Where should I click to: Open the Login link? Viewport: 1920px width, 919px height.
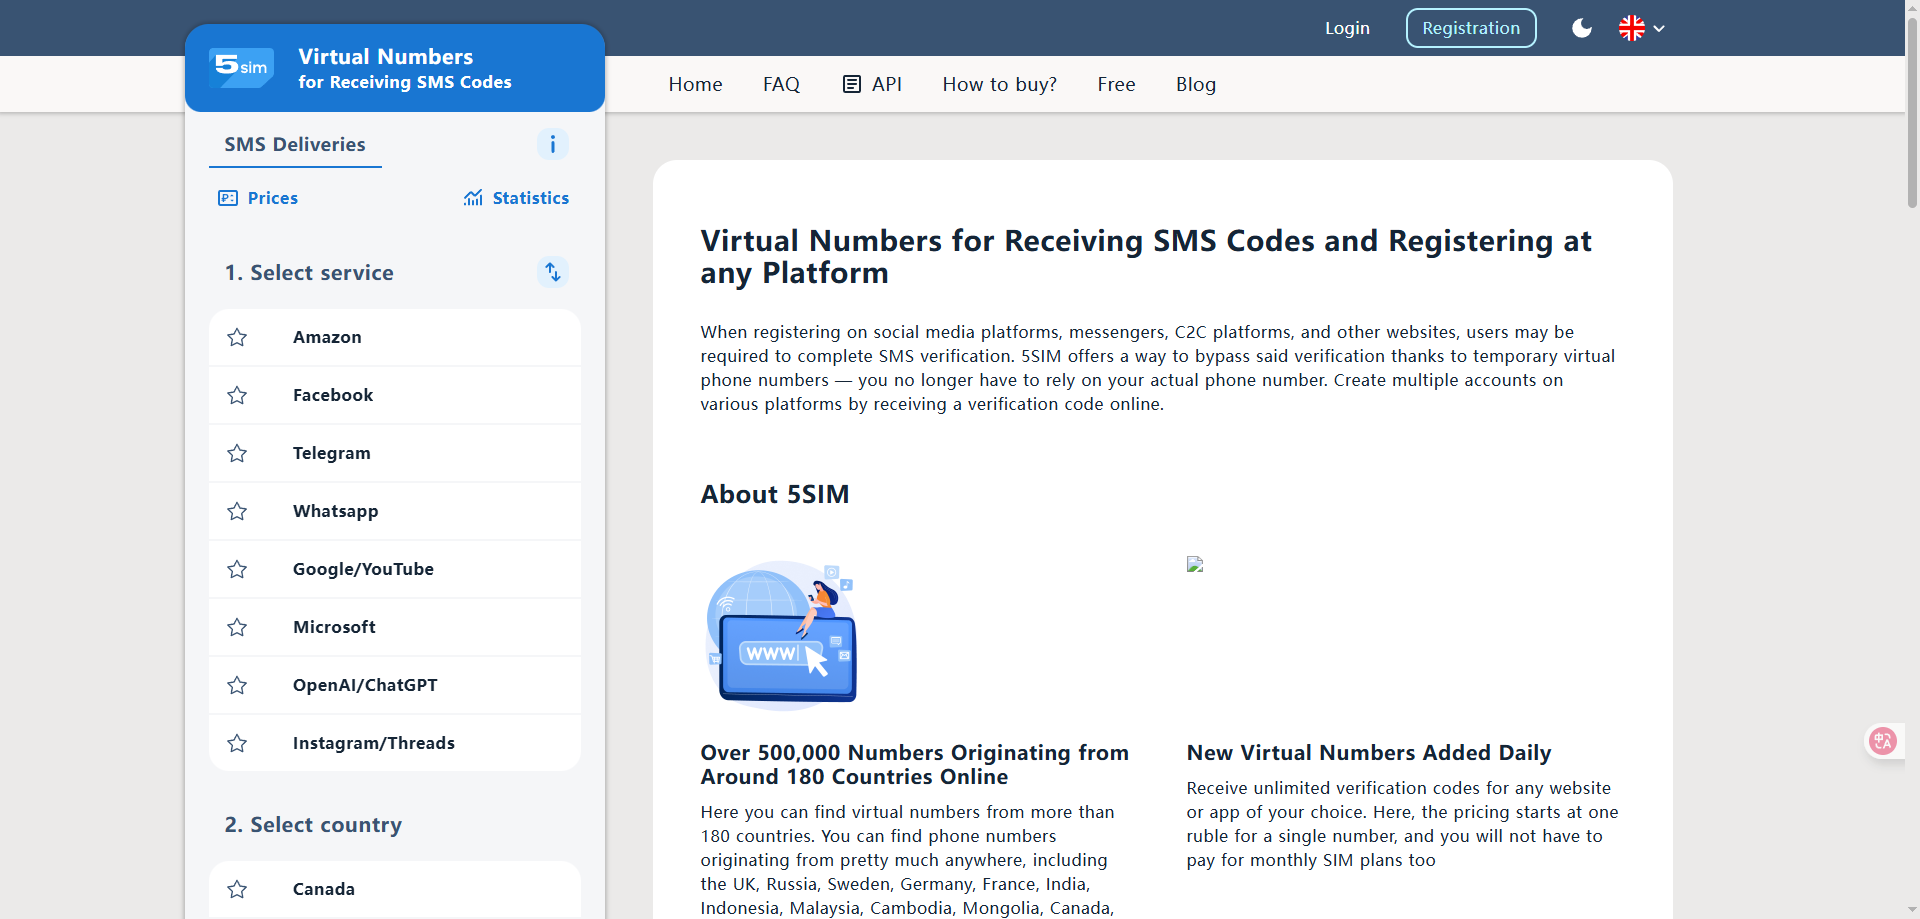[x=1347, y=28]
